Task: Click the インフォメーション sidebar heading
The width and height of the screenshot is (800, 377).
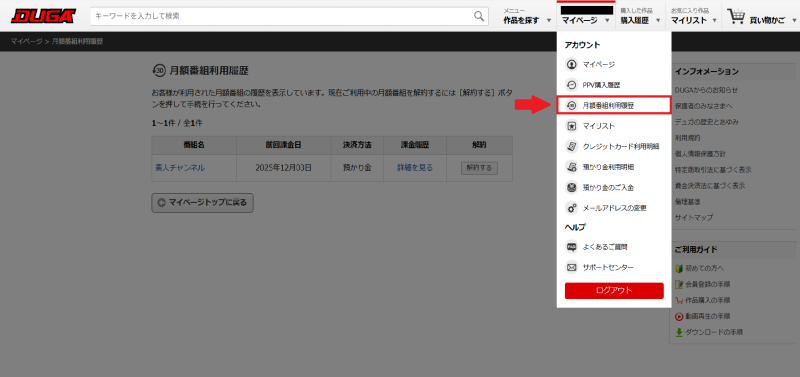Action: pos(706,72)
